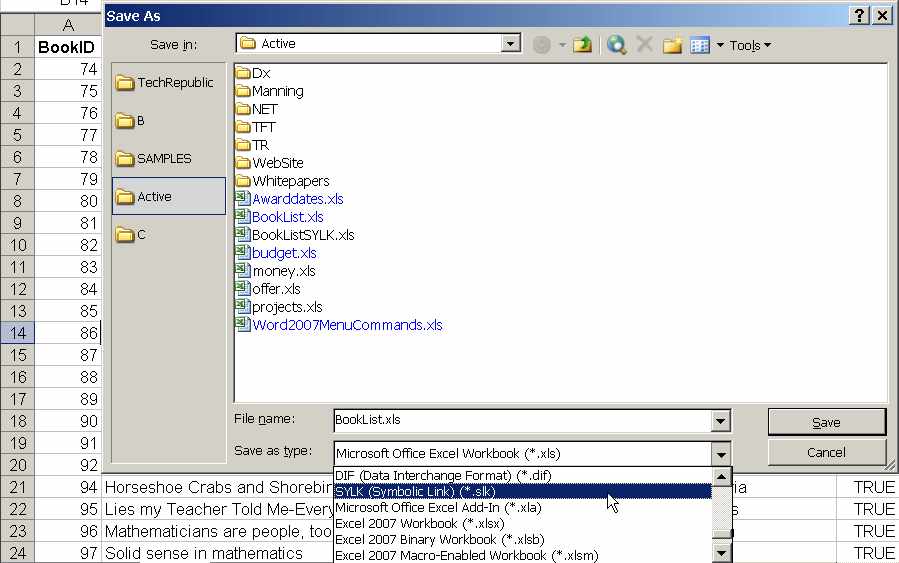Open the WebSite folder
This screenshot has height=563, width=899.
tap(277, 163)
